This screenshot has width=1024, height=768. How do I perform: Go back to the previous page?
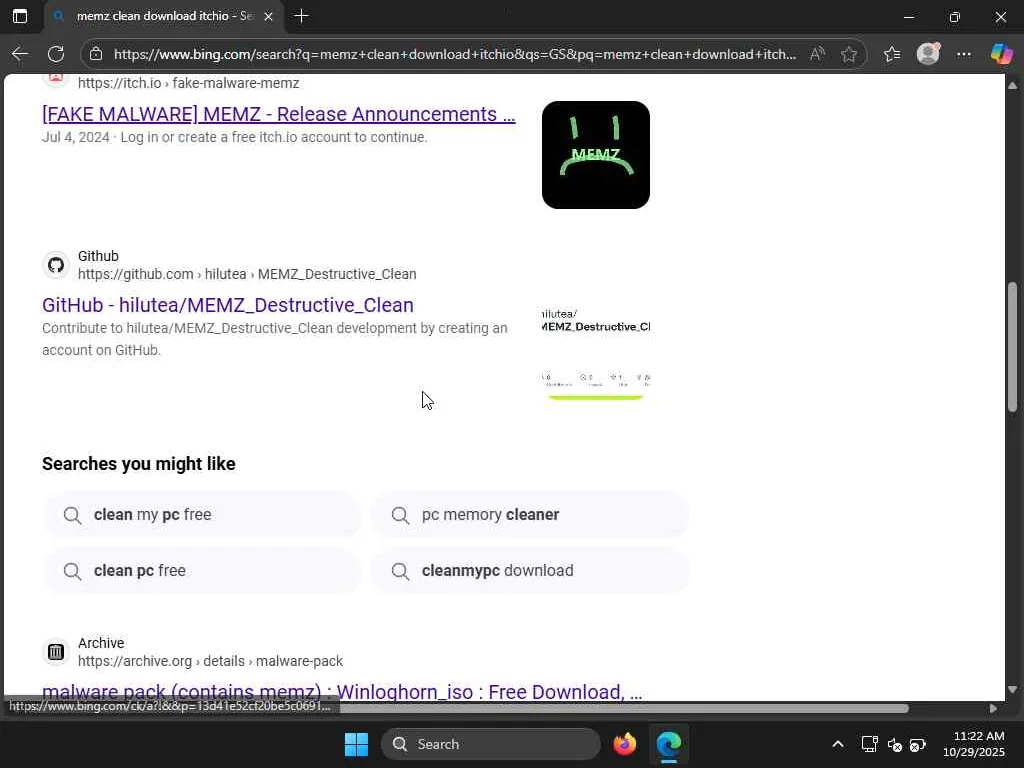(20, 54)
